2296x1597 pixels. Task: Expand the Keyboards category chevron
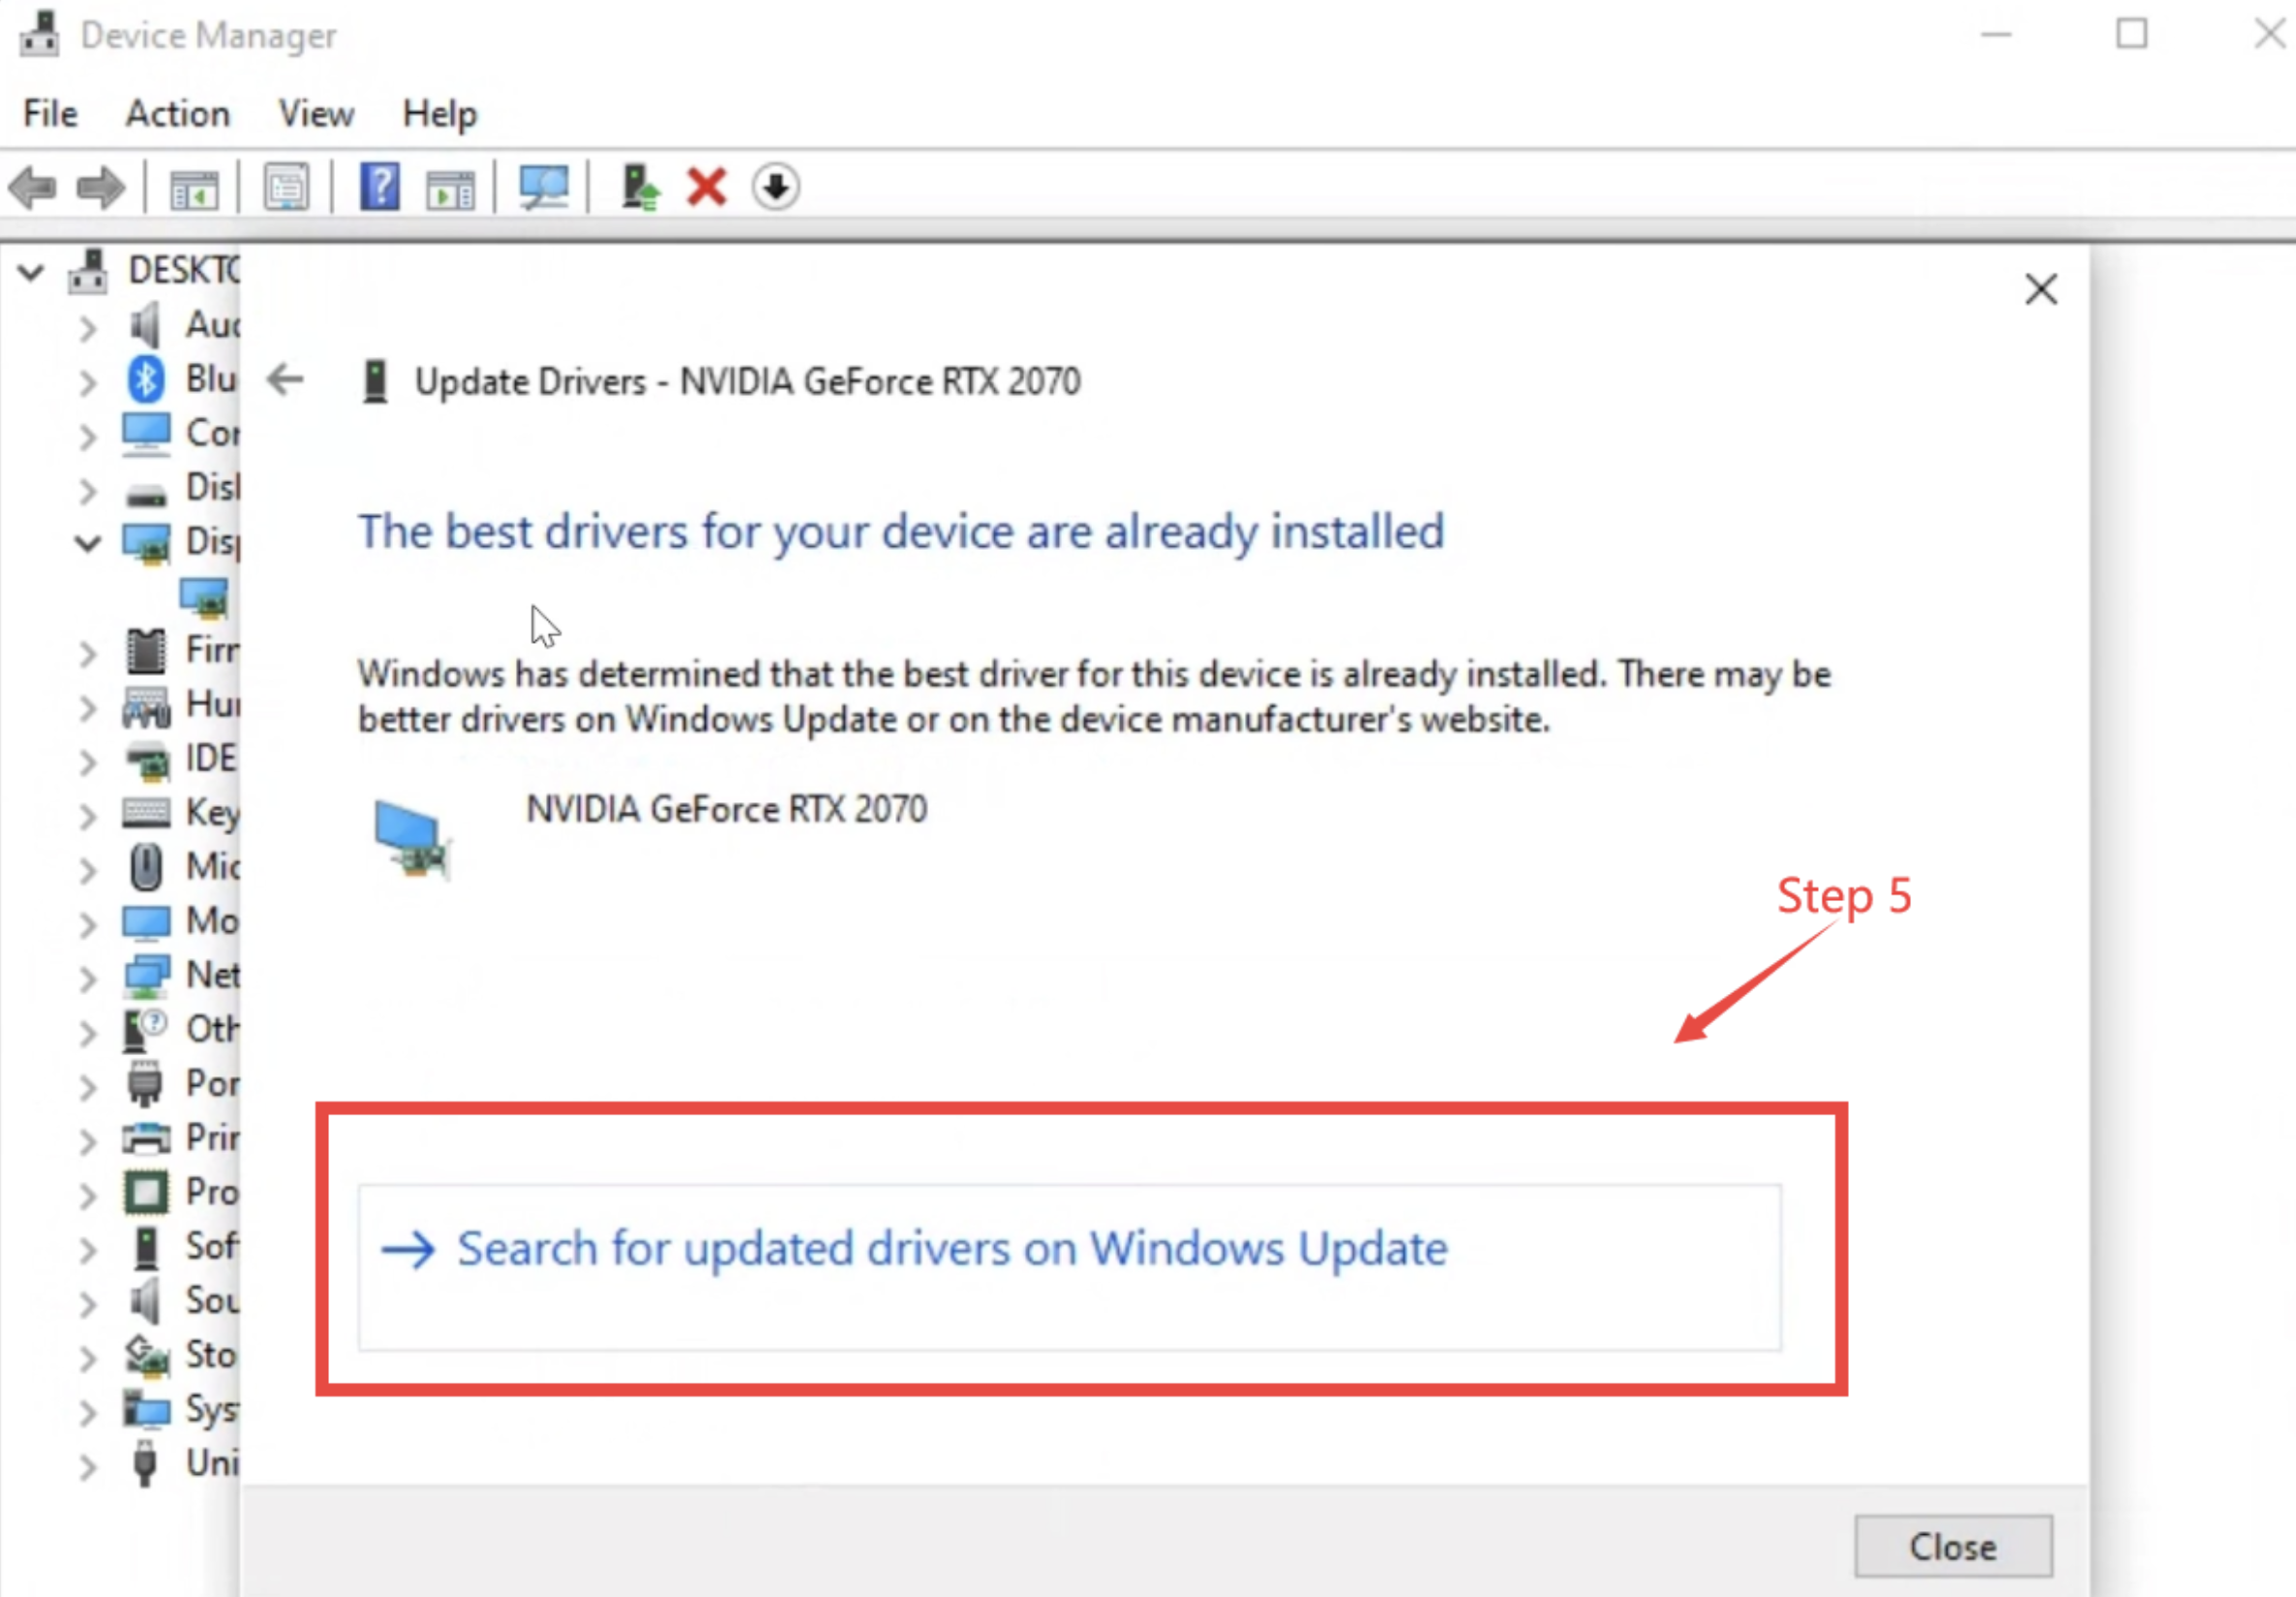tap(88, 815)
